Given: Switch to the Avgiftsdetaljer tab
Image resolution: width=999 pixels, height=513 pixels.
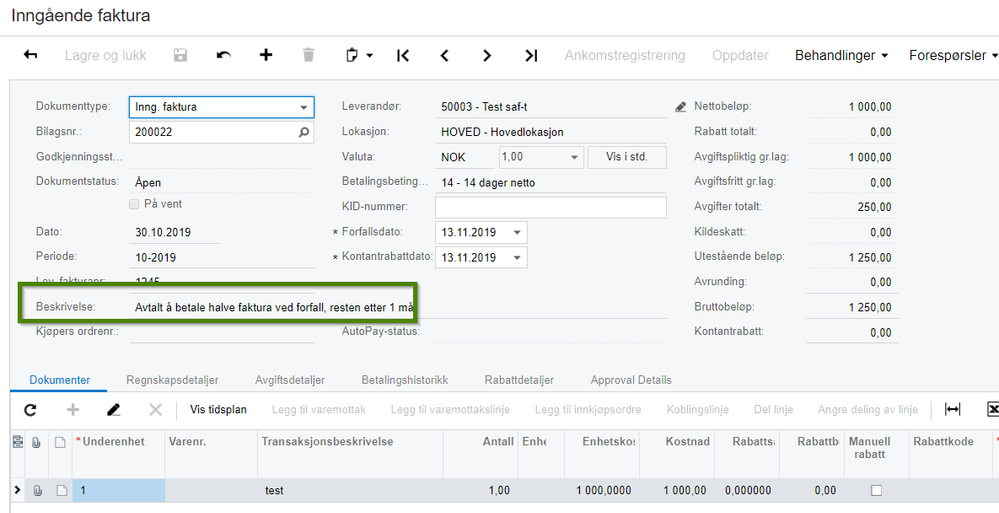Looking at the screenshot, I should click(x=290, y=380).
